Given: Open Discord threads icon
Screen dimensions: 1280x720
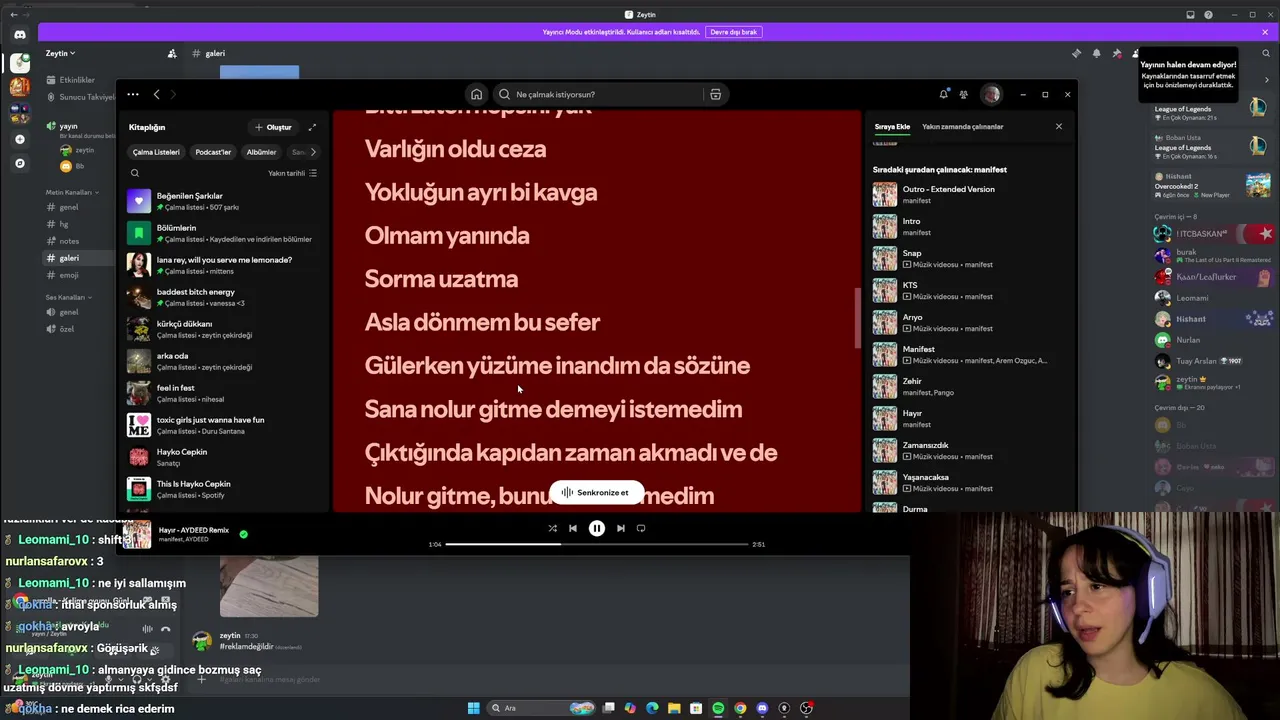Looking at the screenshot, I should (x=1076, y=53).
